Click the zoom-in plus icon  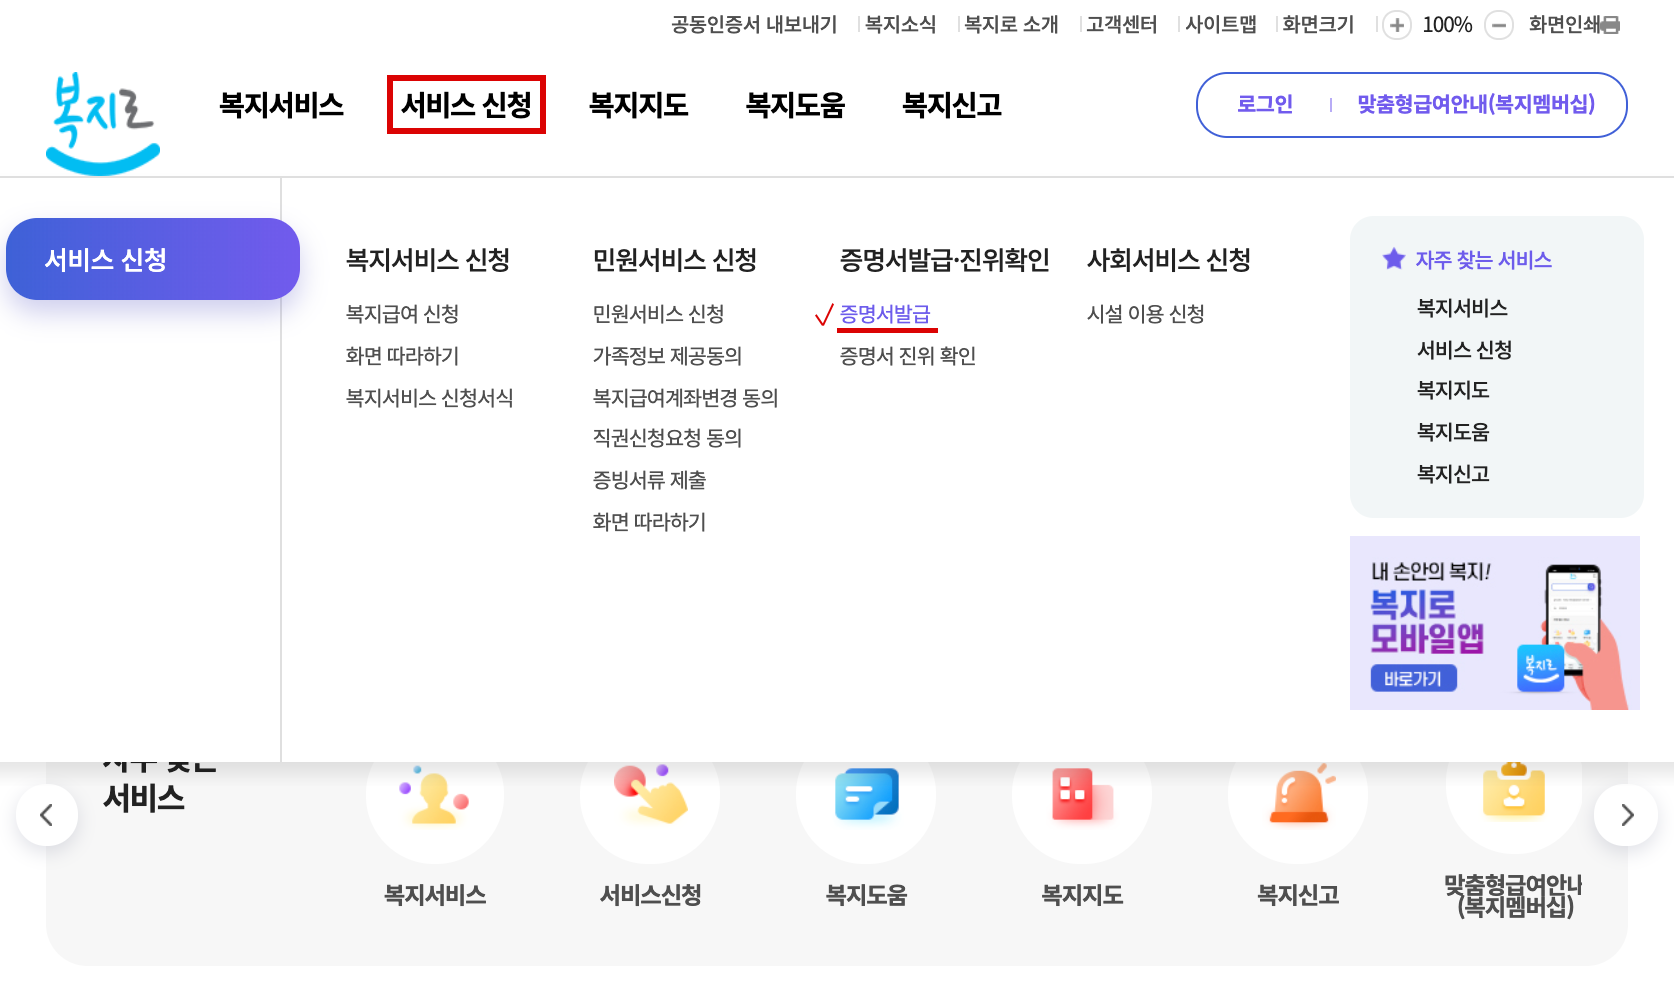(x=1396, y=25)
